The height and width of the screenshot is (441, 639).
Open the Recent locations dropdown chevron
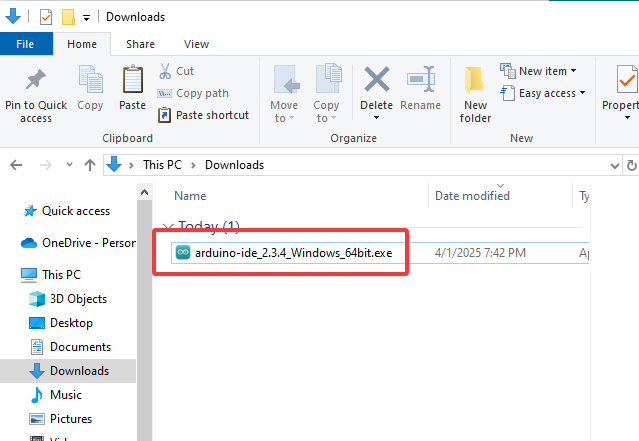[x=69, y=165]
